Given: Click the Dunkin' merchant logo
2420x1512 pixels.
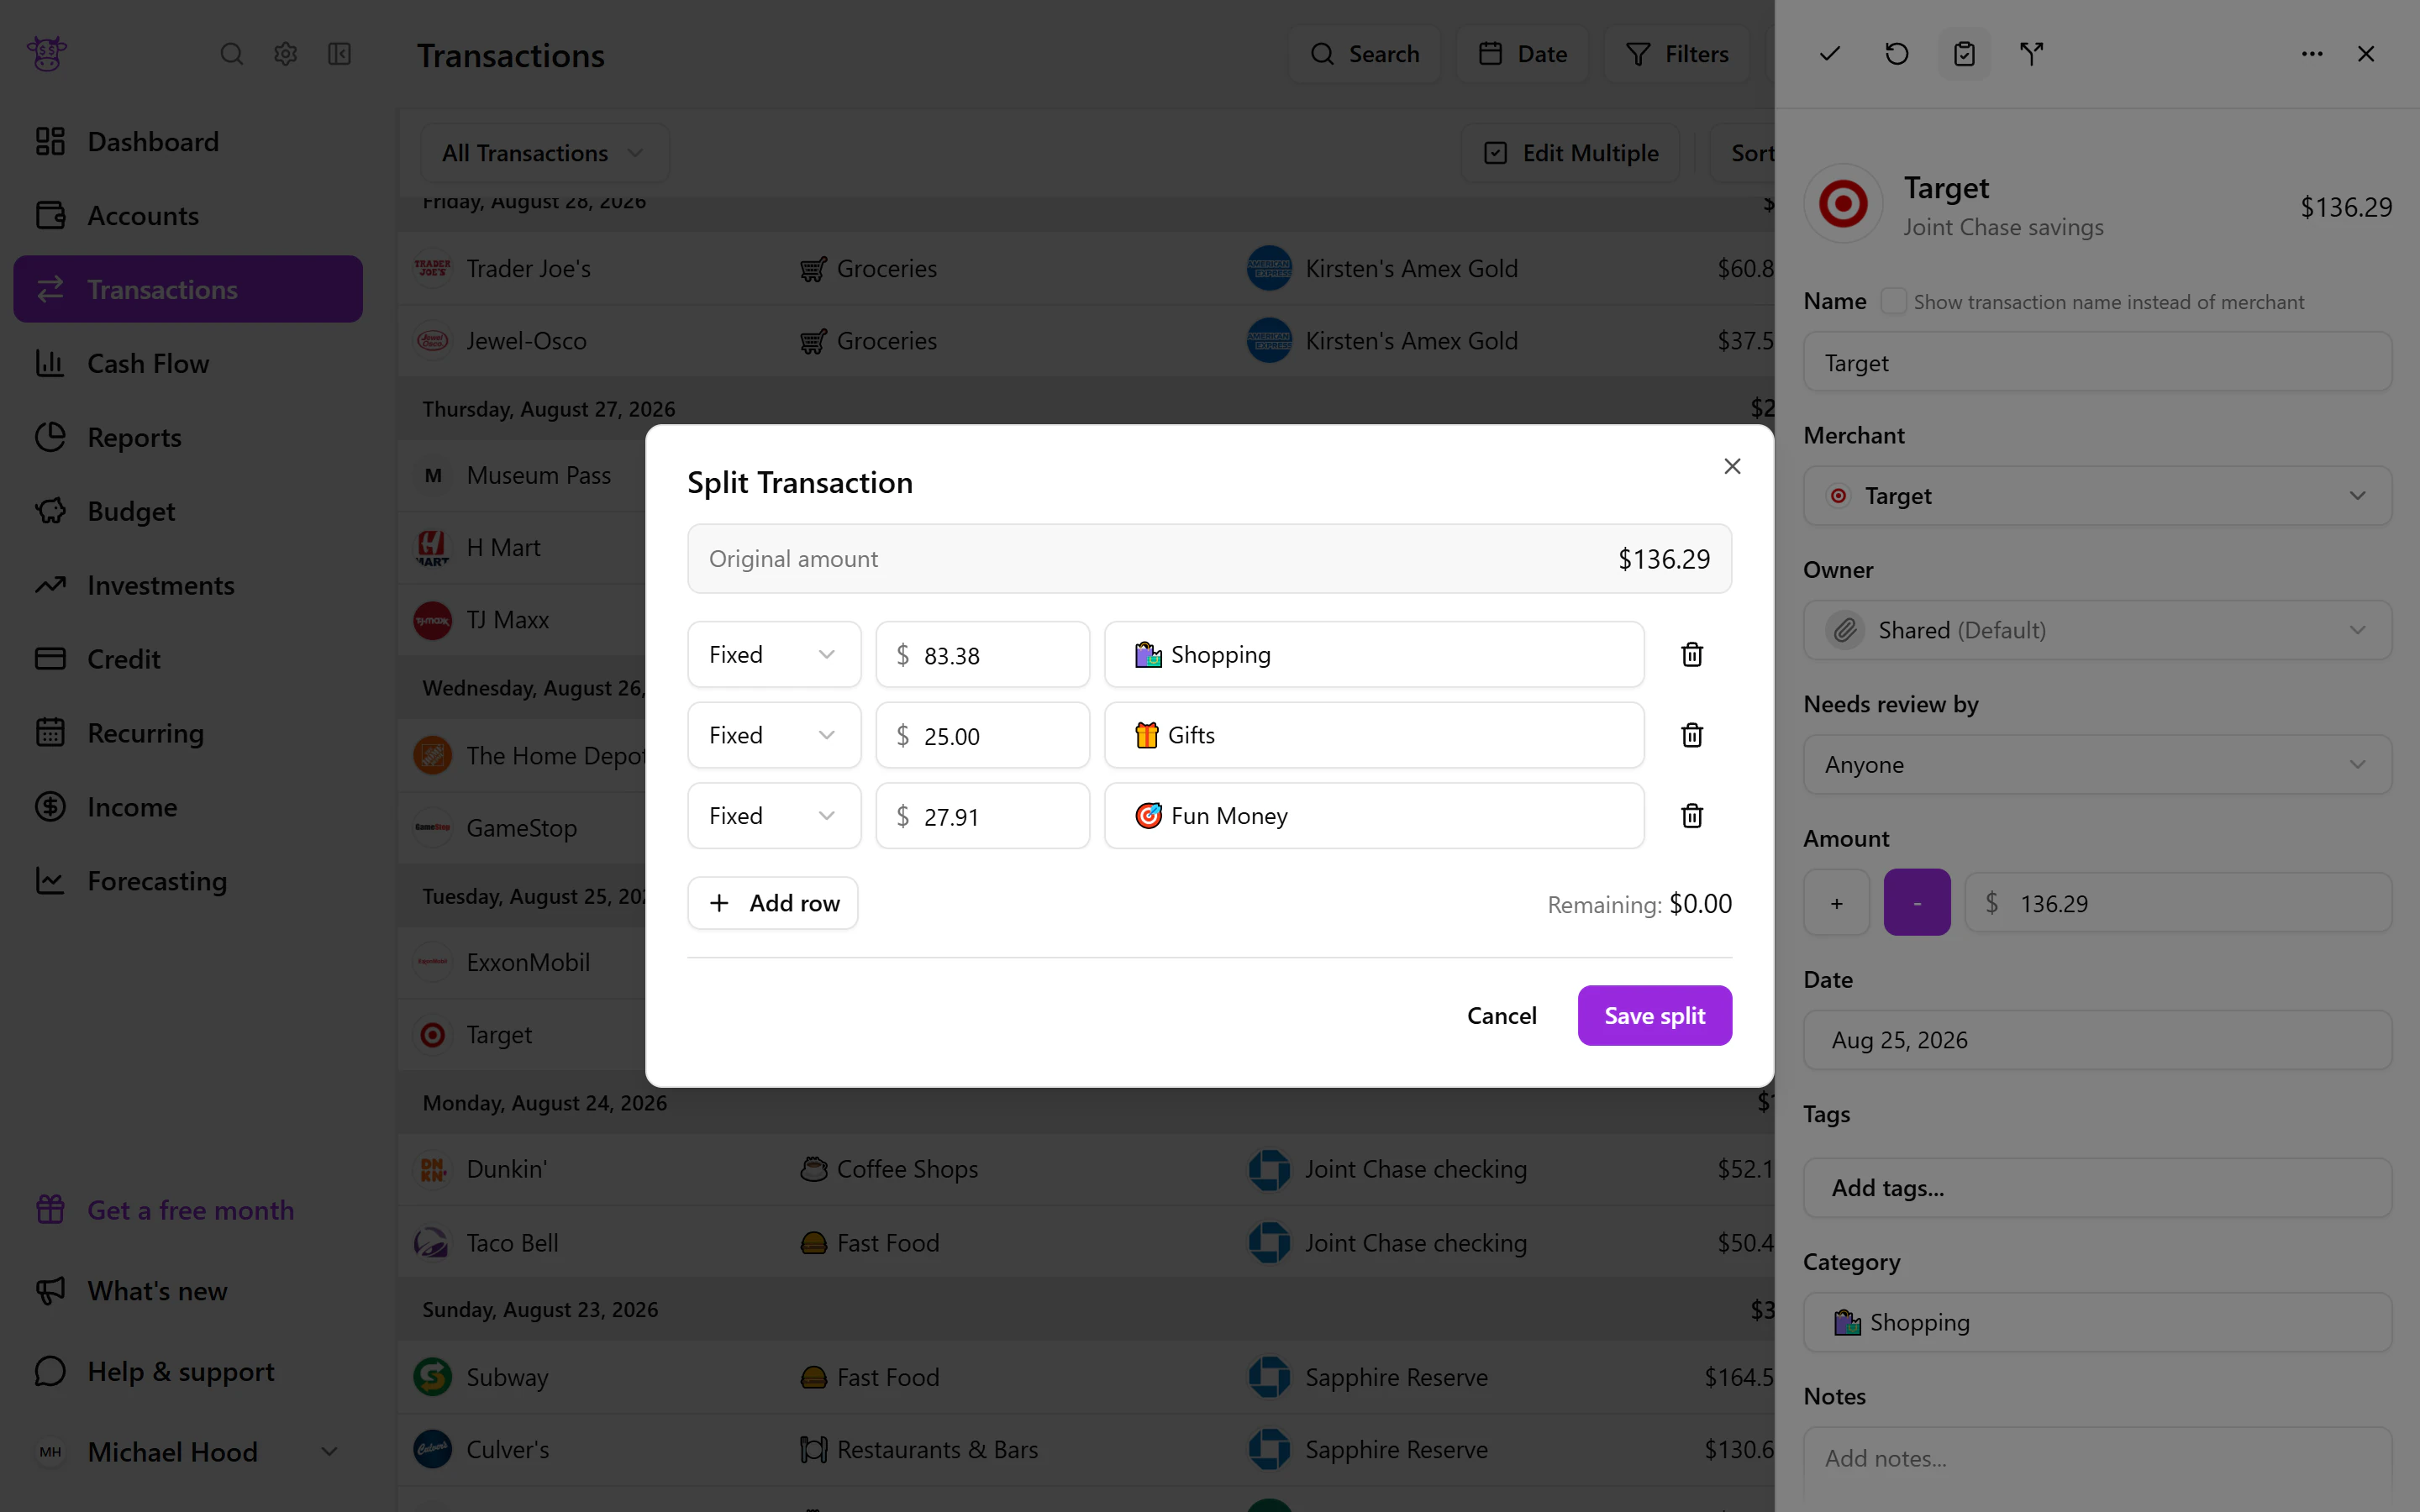Looking at the screenshot, I should click(432, 1169).
